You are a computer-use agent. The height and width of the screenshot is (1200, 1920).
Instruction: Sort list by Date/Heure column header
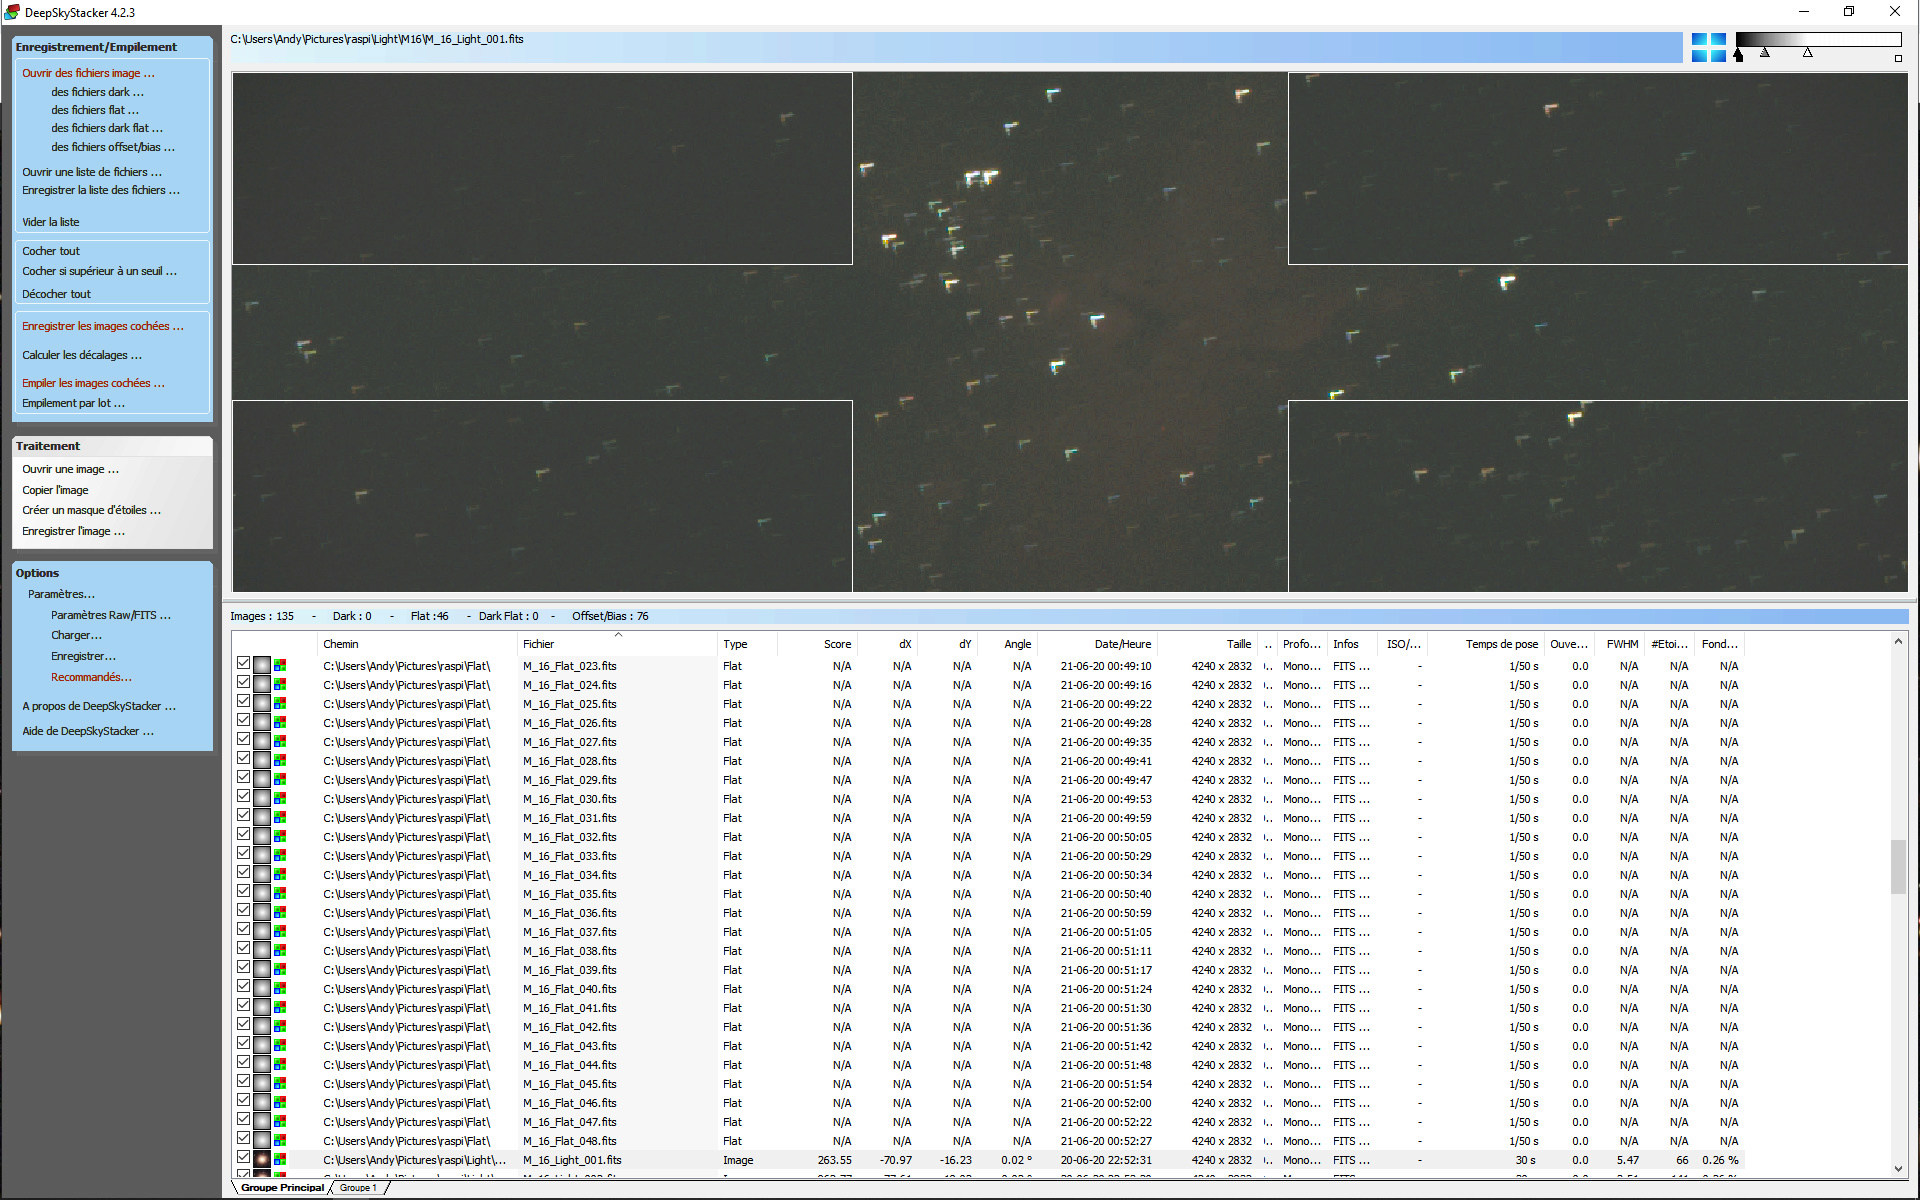pyautogui.click(x=1097, y=644)
